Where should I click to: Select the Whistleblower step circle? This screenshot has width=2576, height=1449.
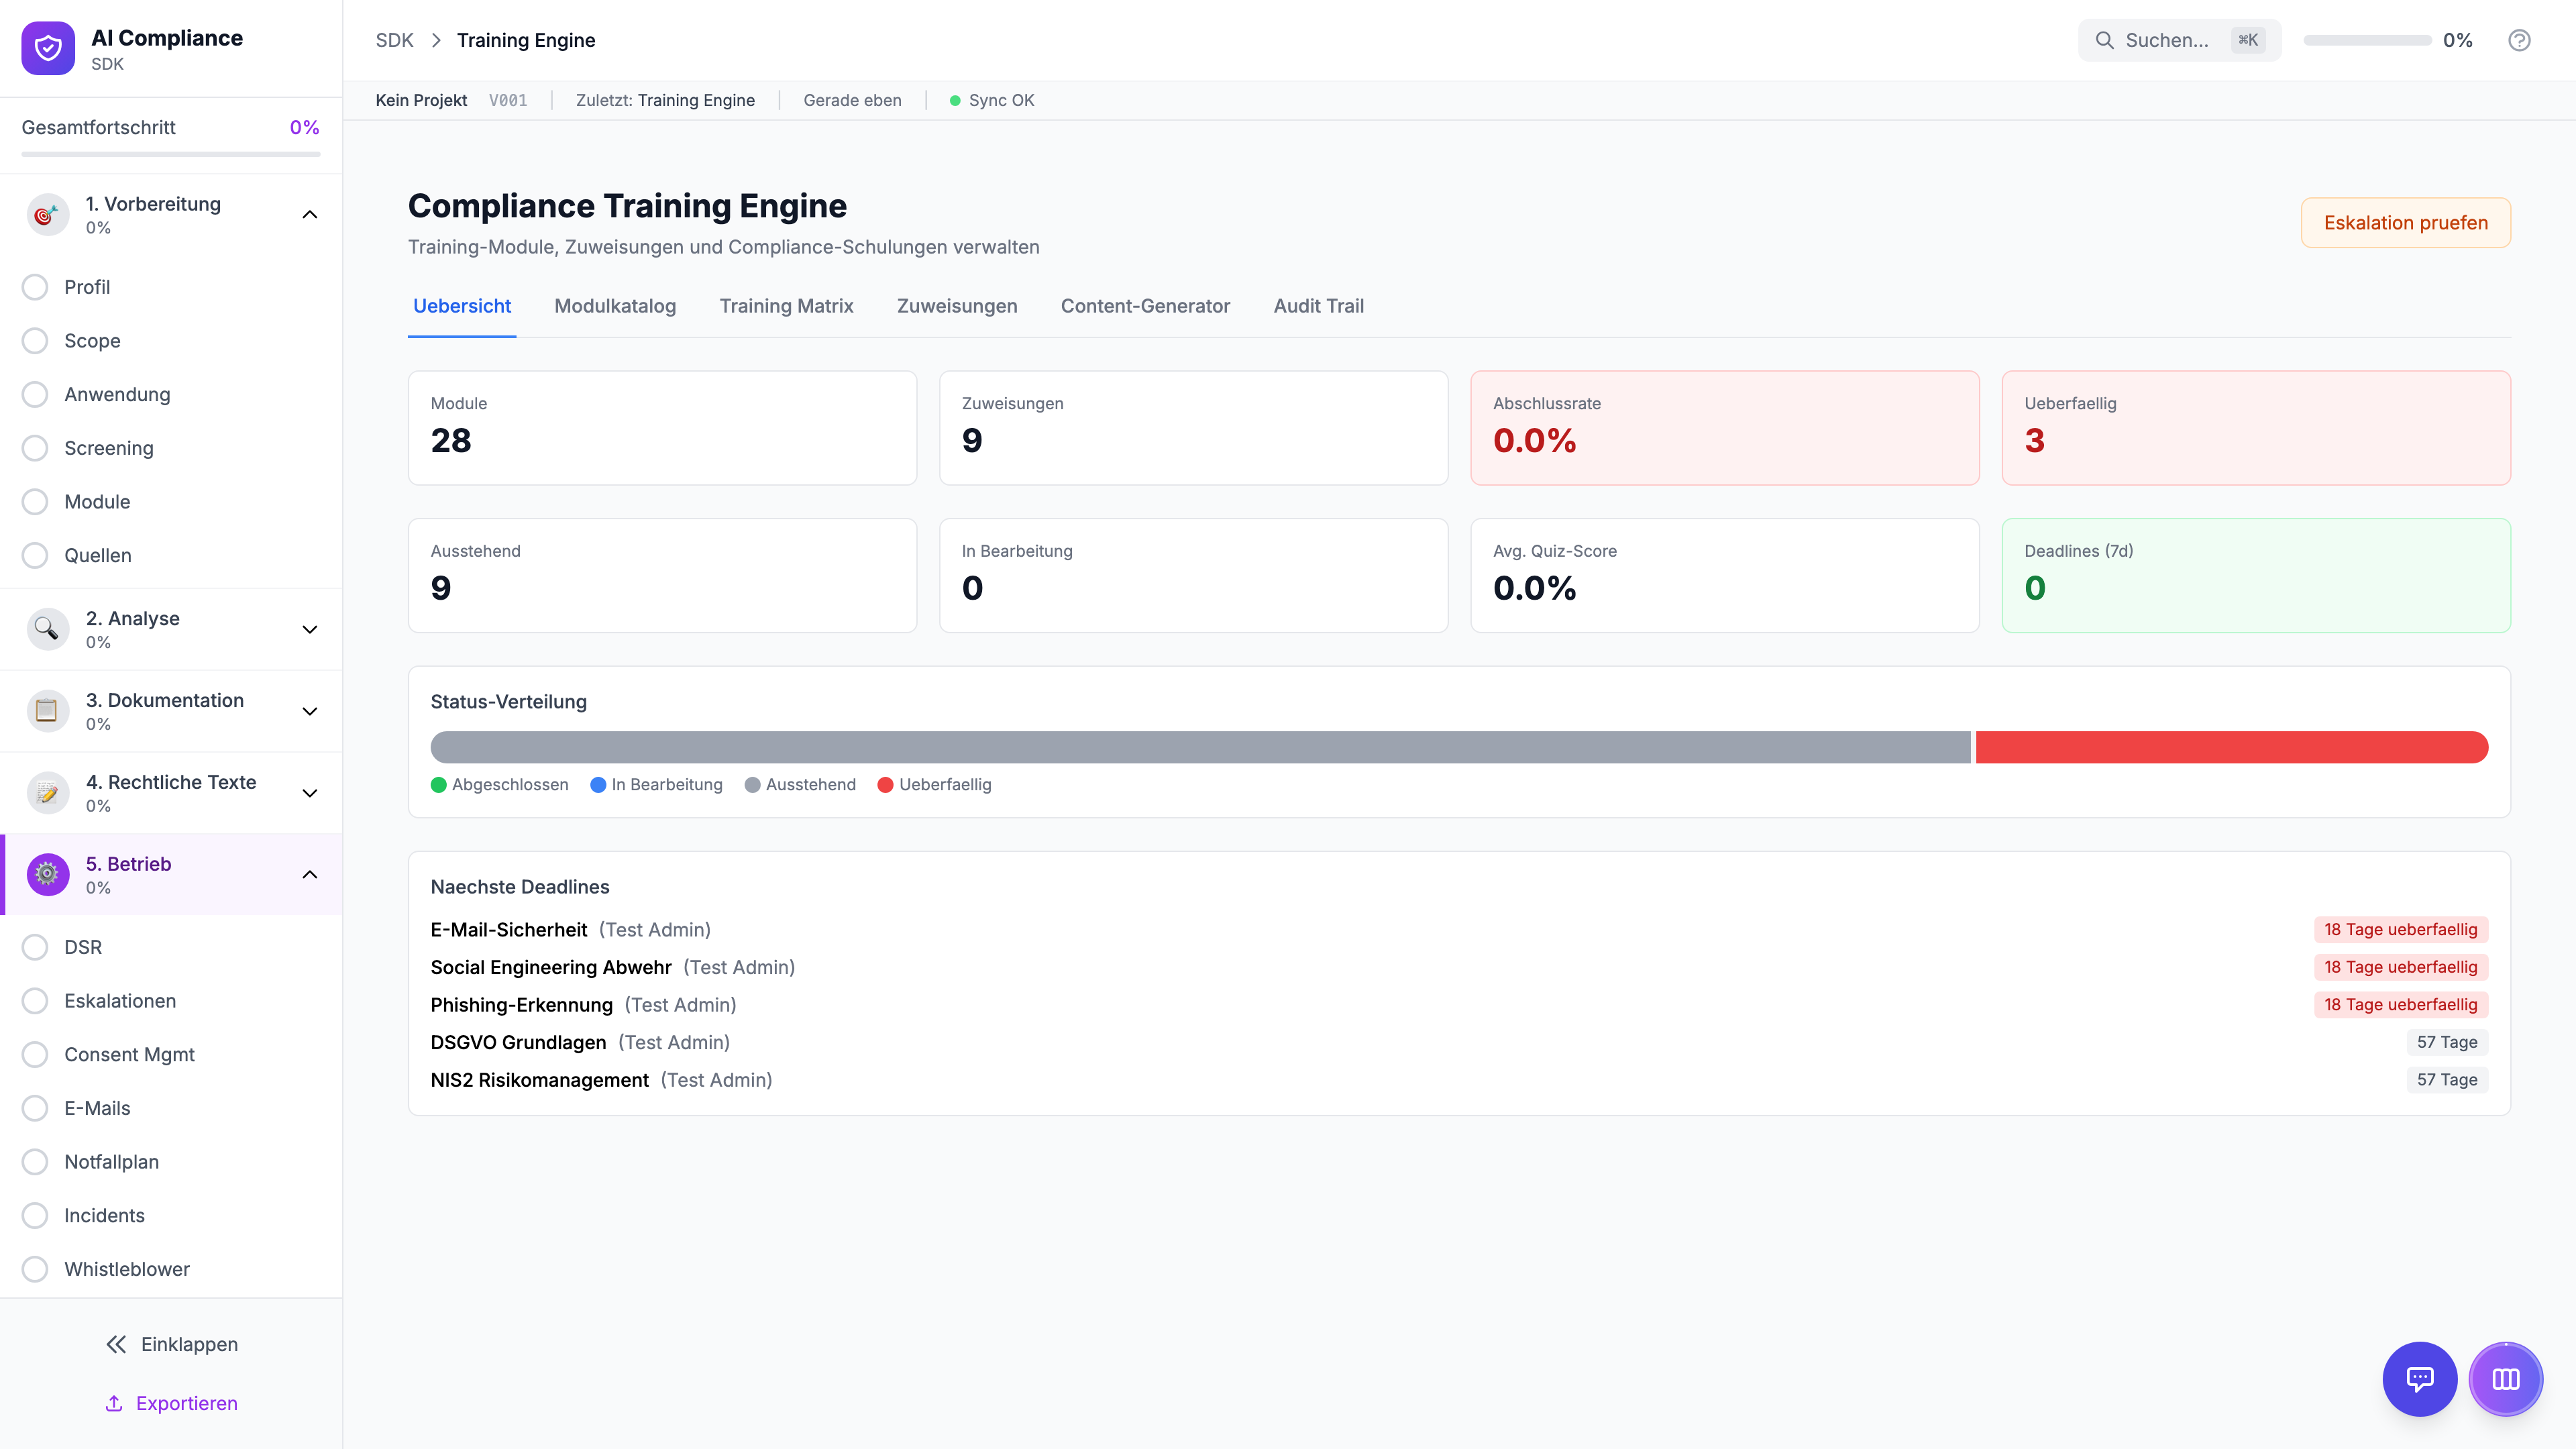click(x=35, y=1269)
